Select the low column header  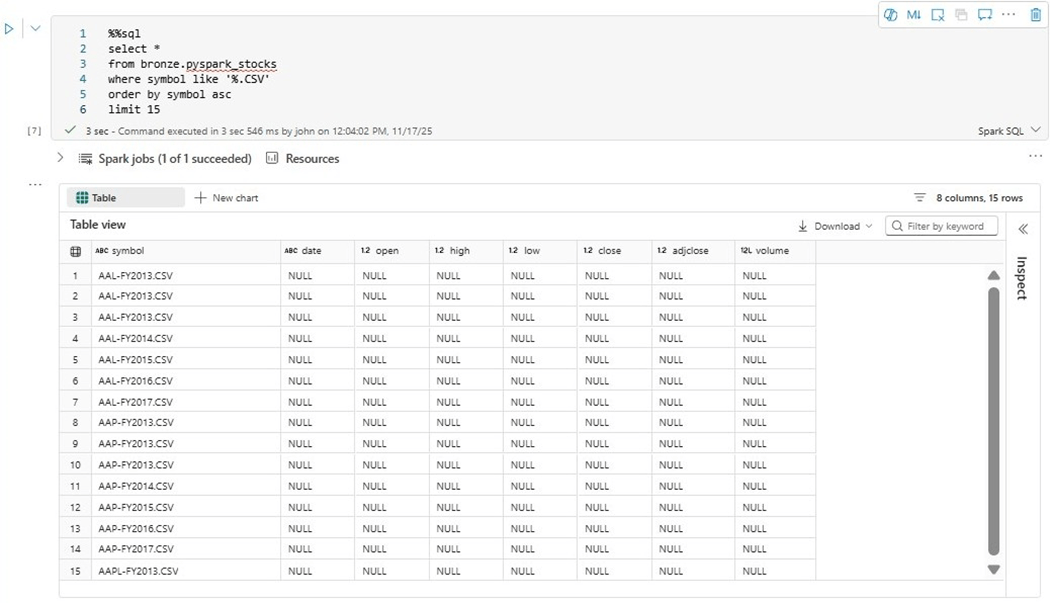click(x=540, y=251)
